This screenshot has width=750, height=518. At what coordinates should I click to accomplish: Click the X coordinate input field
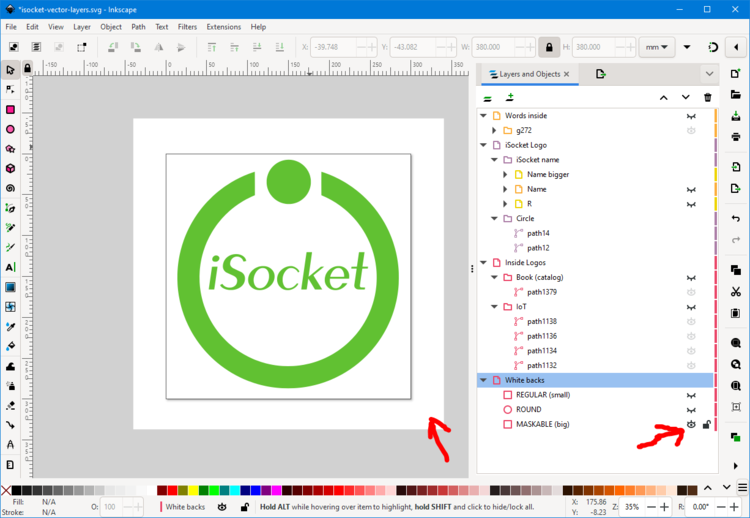pos(333,47)
